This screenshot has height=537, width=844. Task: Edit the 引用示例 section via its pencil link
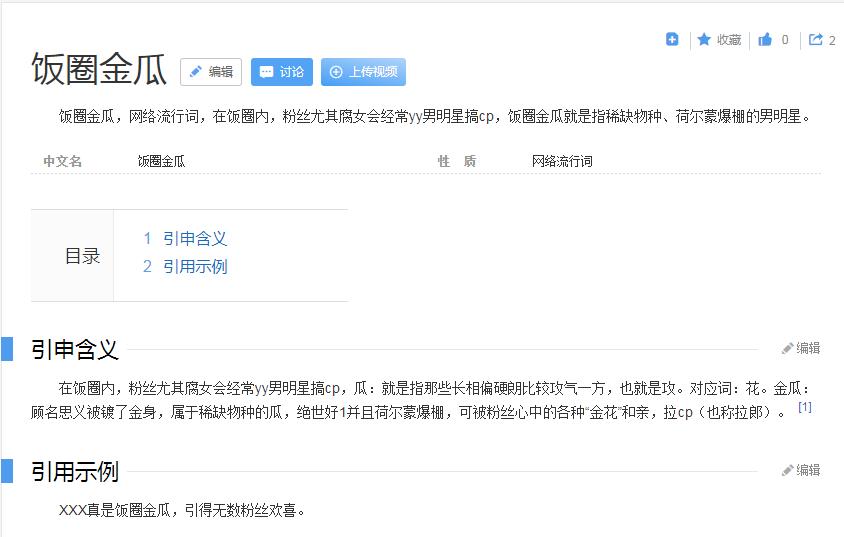801,470
